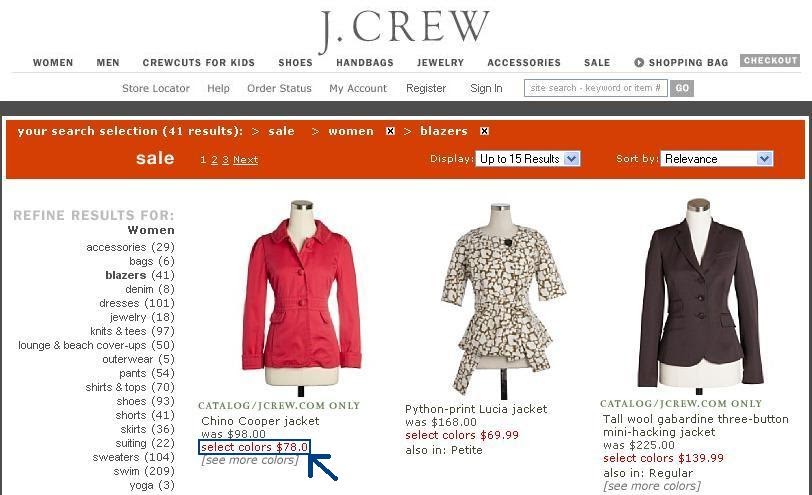This screenshot has width=812, height=495.
Task: Open the Help link
Action: [218, 89]
